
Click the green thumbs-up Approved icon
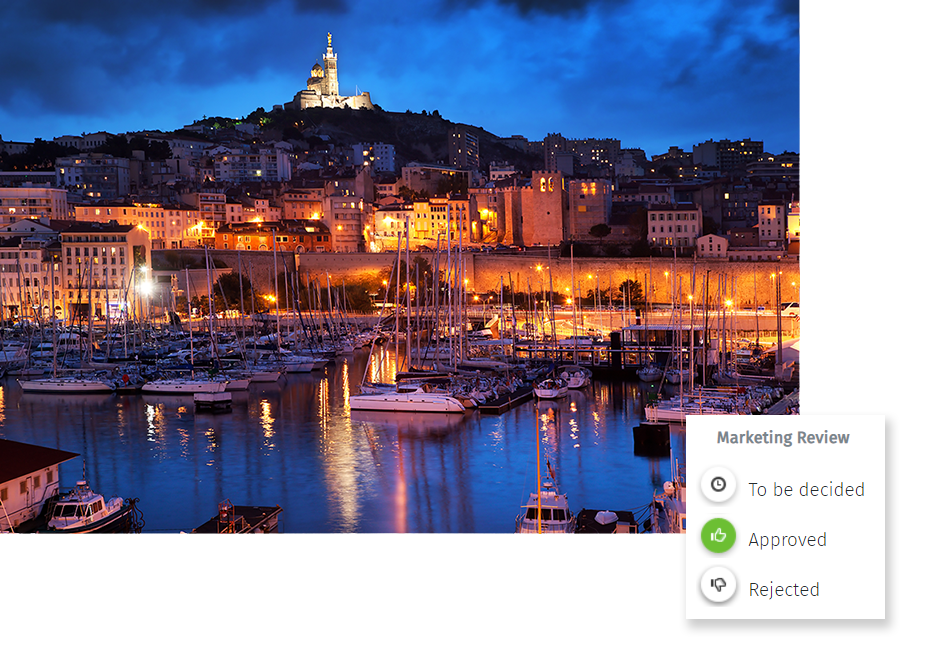[x=718, y=536]
